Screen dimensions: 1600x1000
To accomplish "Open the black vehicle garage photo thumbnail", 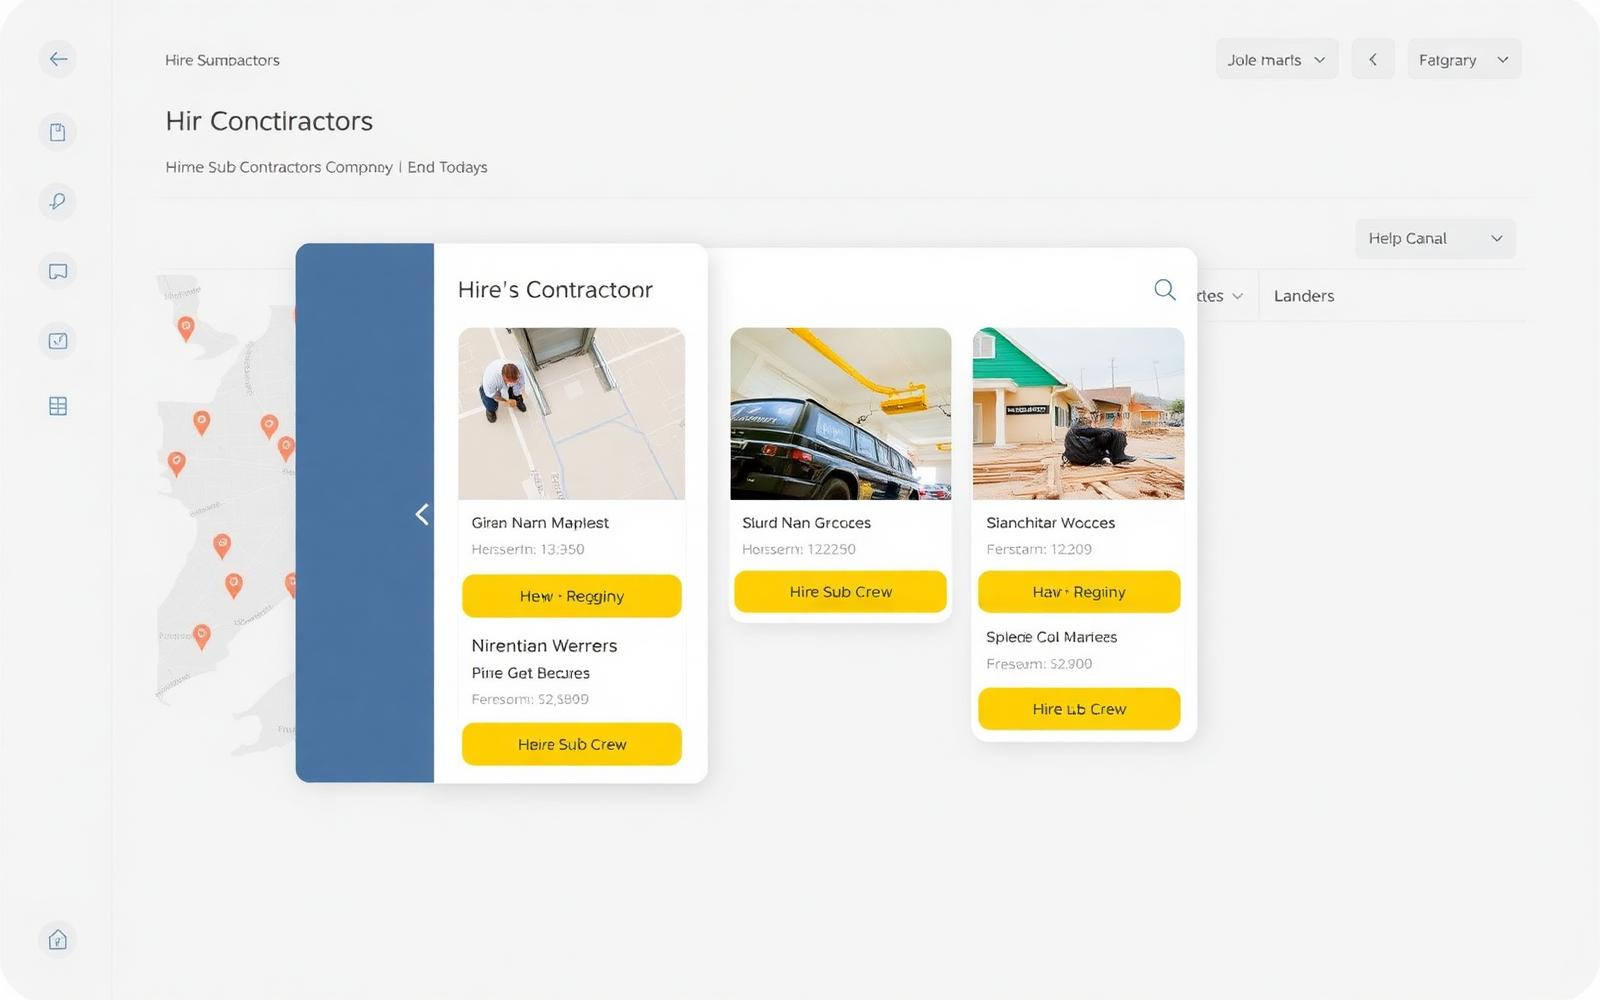I will pyautogui.click(x=841, y=413).
